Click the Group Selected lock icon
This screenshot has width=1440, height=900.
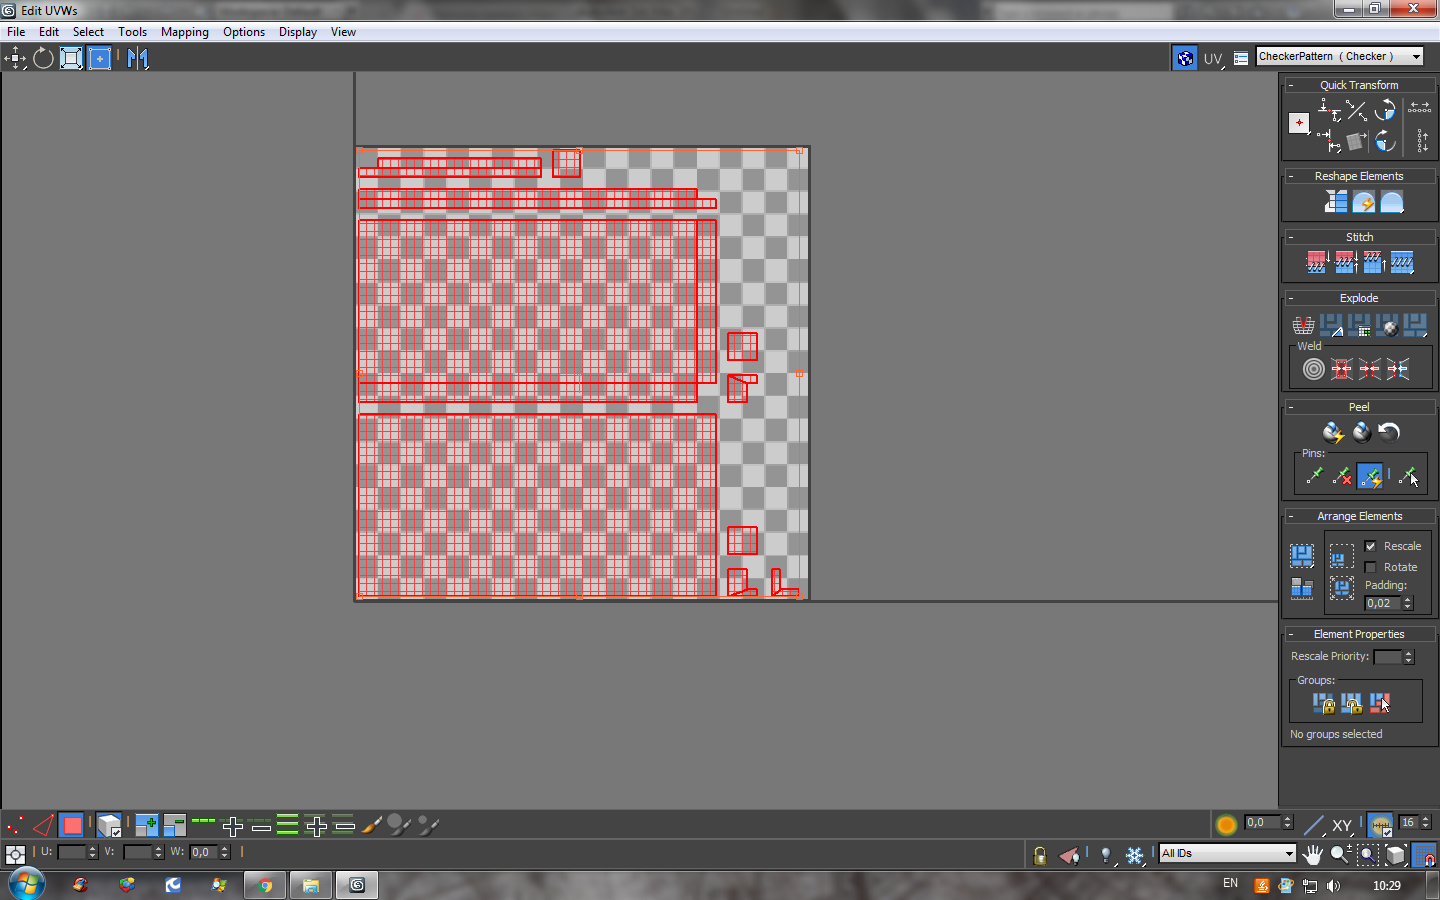pyautogui.click(x=1324, y=704)
